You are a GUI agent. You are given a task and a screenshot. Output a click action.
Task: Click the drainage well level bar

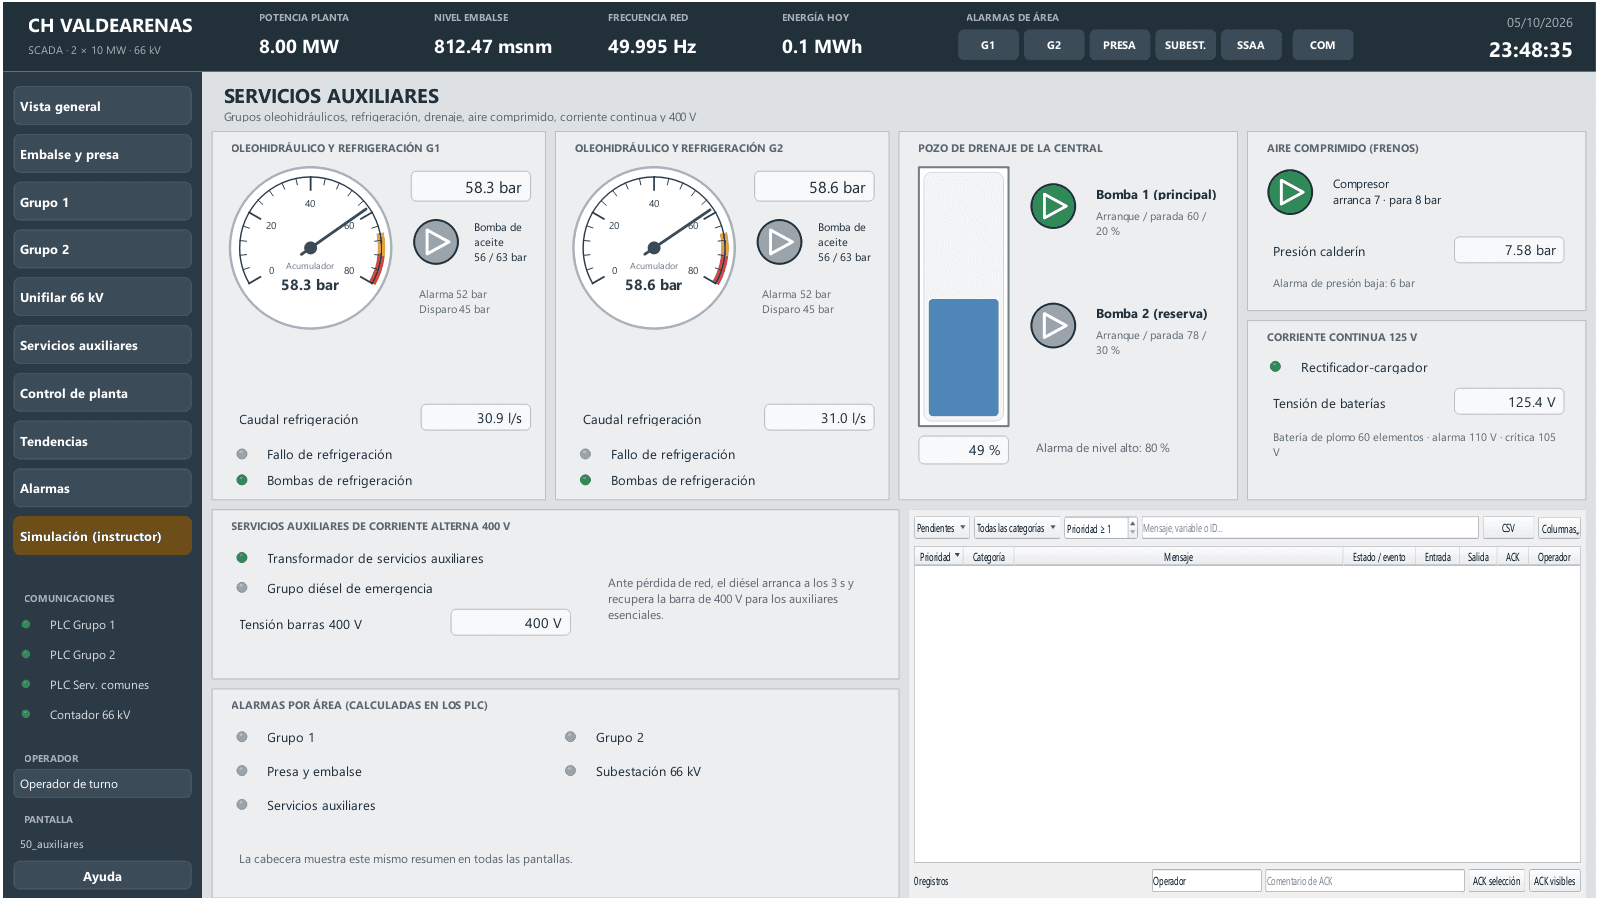coord(964,296)
